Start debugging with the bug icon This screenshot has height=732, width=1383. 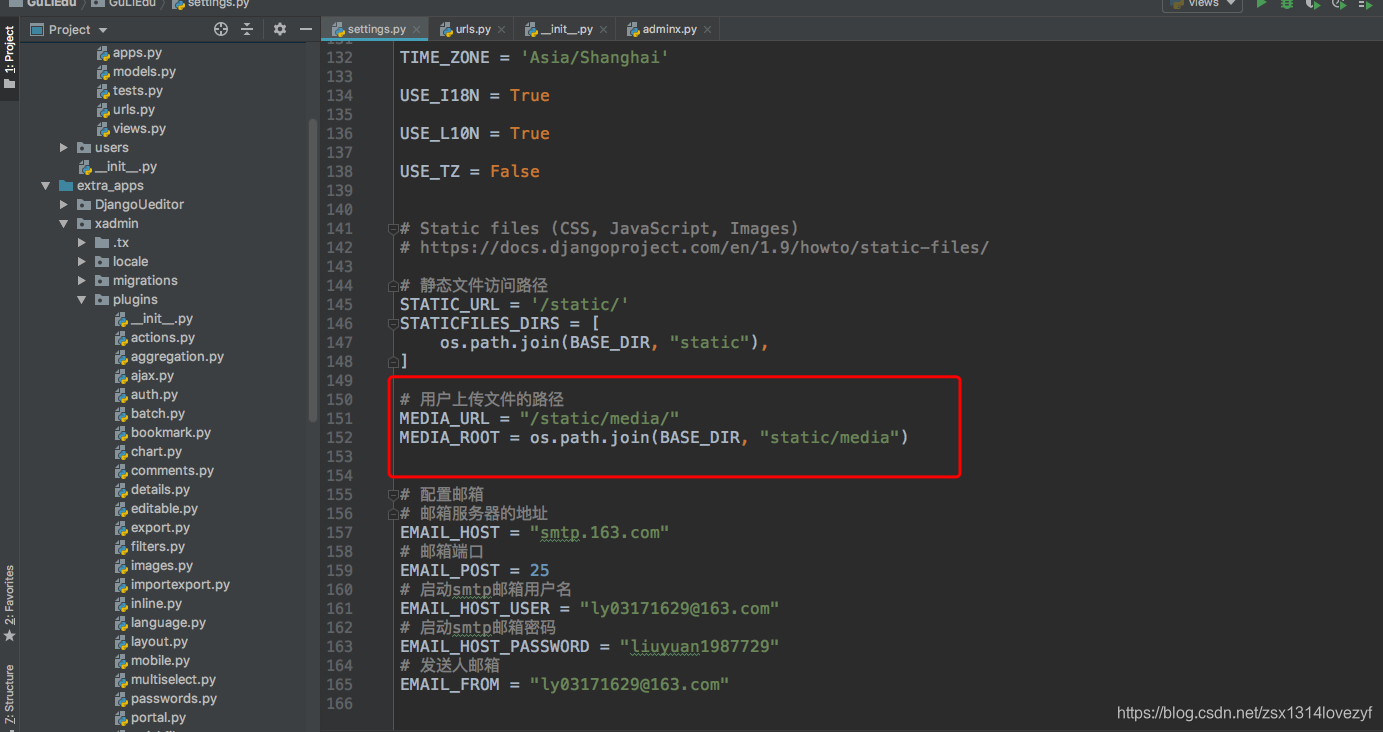pos(1287,4)
